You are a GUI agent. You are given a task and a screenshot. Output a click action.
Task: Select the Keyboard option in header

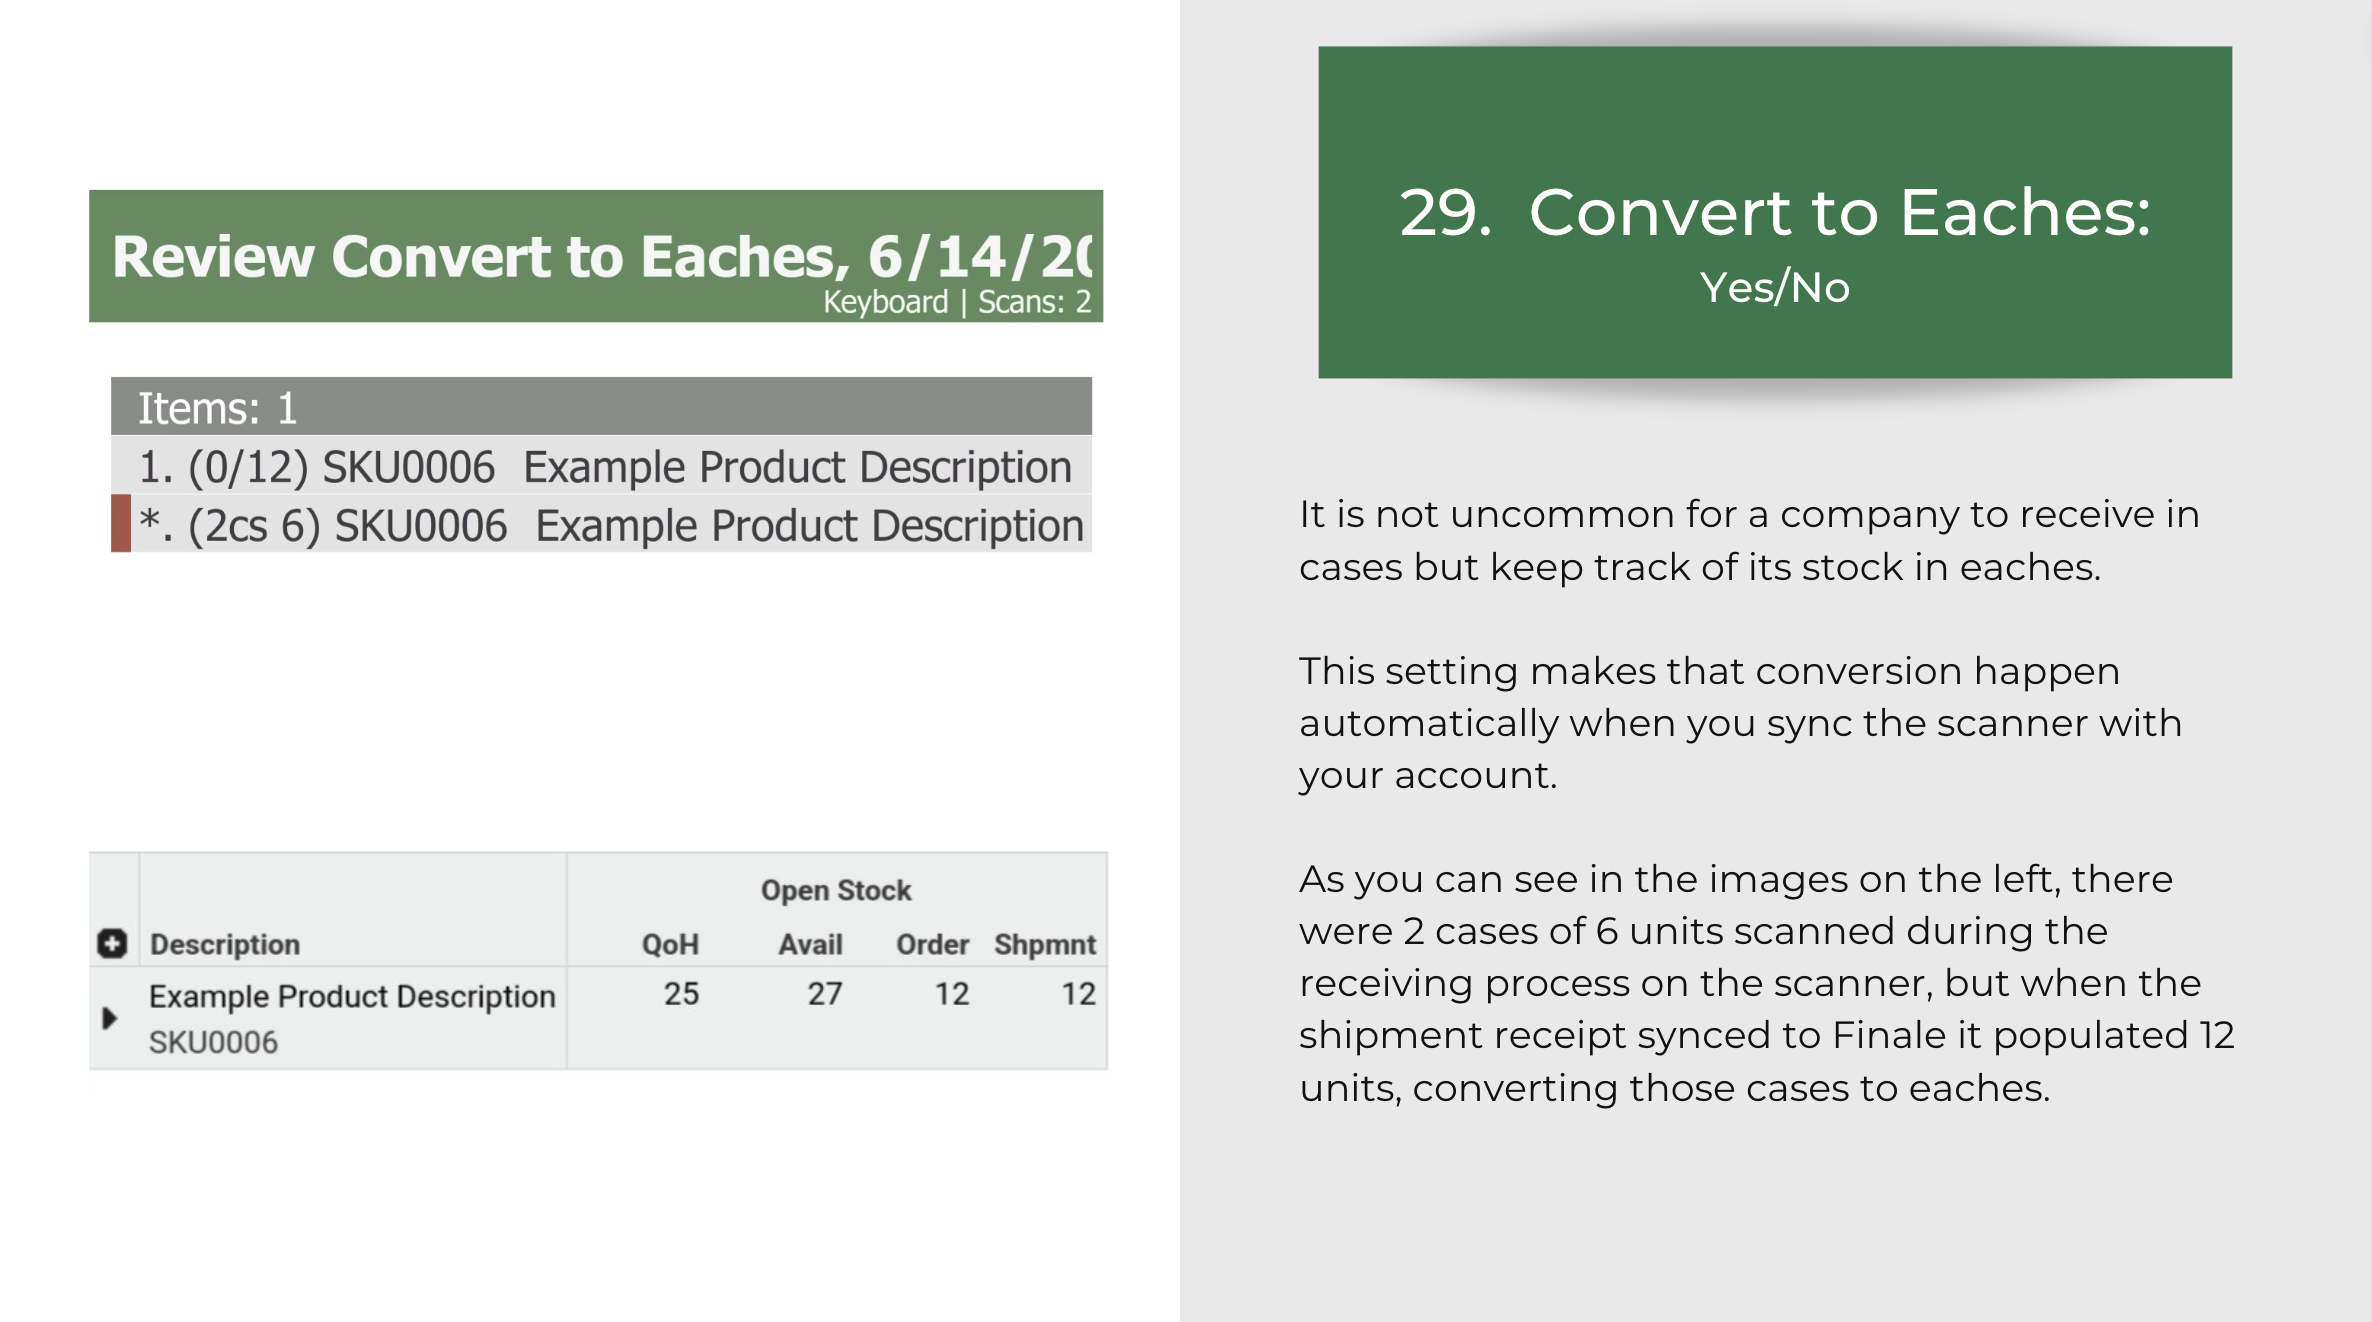coord(885,302)
